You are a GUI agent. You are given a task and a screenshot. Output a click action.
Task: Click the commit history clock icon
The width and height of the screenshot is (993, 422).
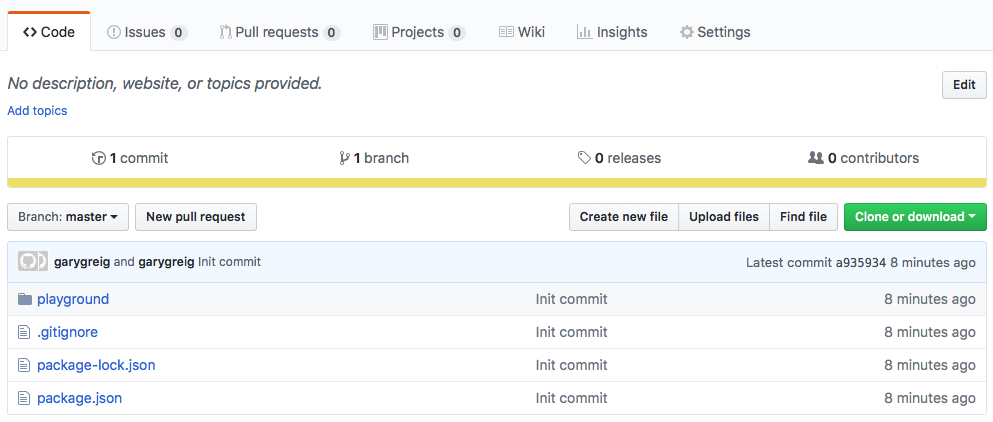click(98, 158)
